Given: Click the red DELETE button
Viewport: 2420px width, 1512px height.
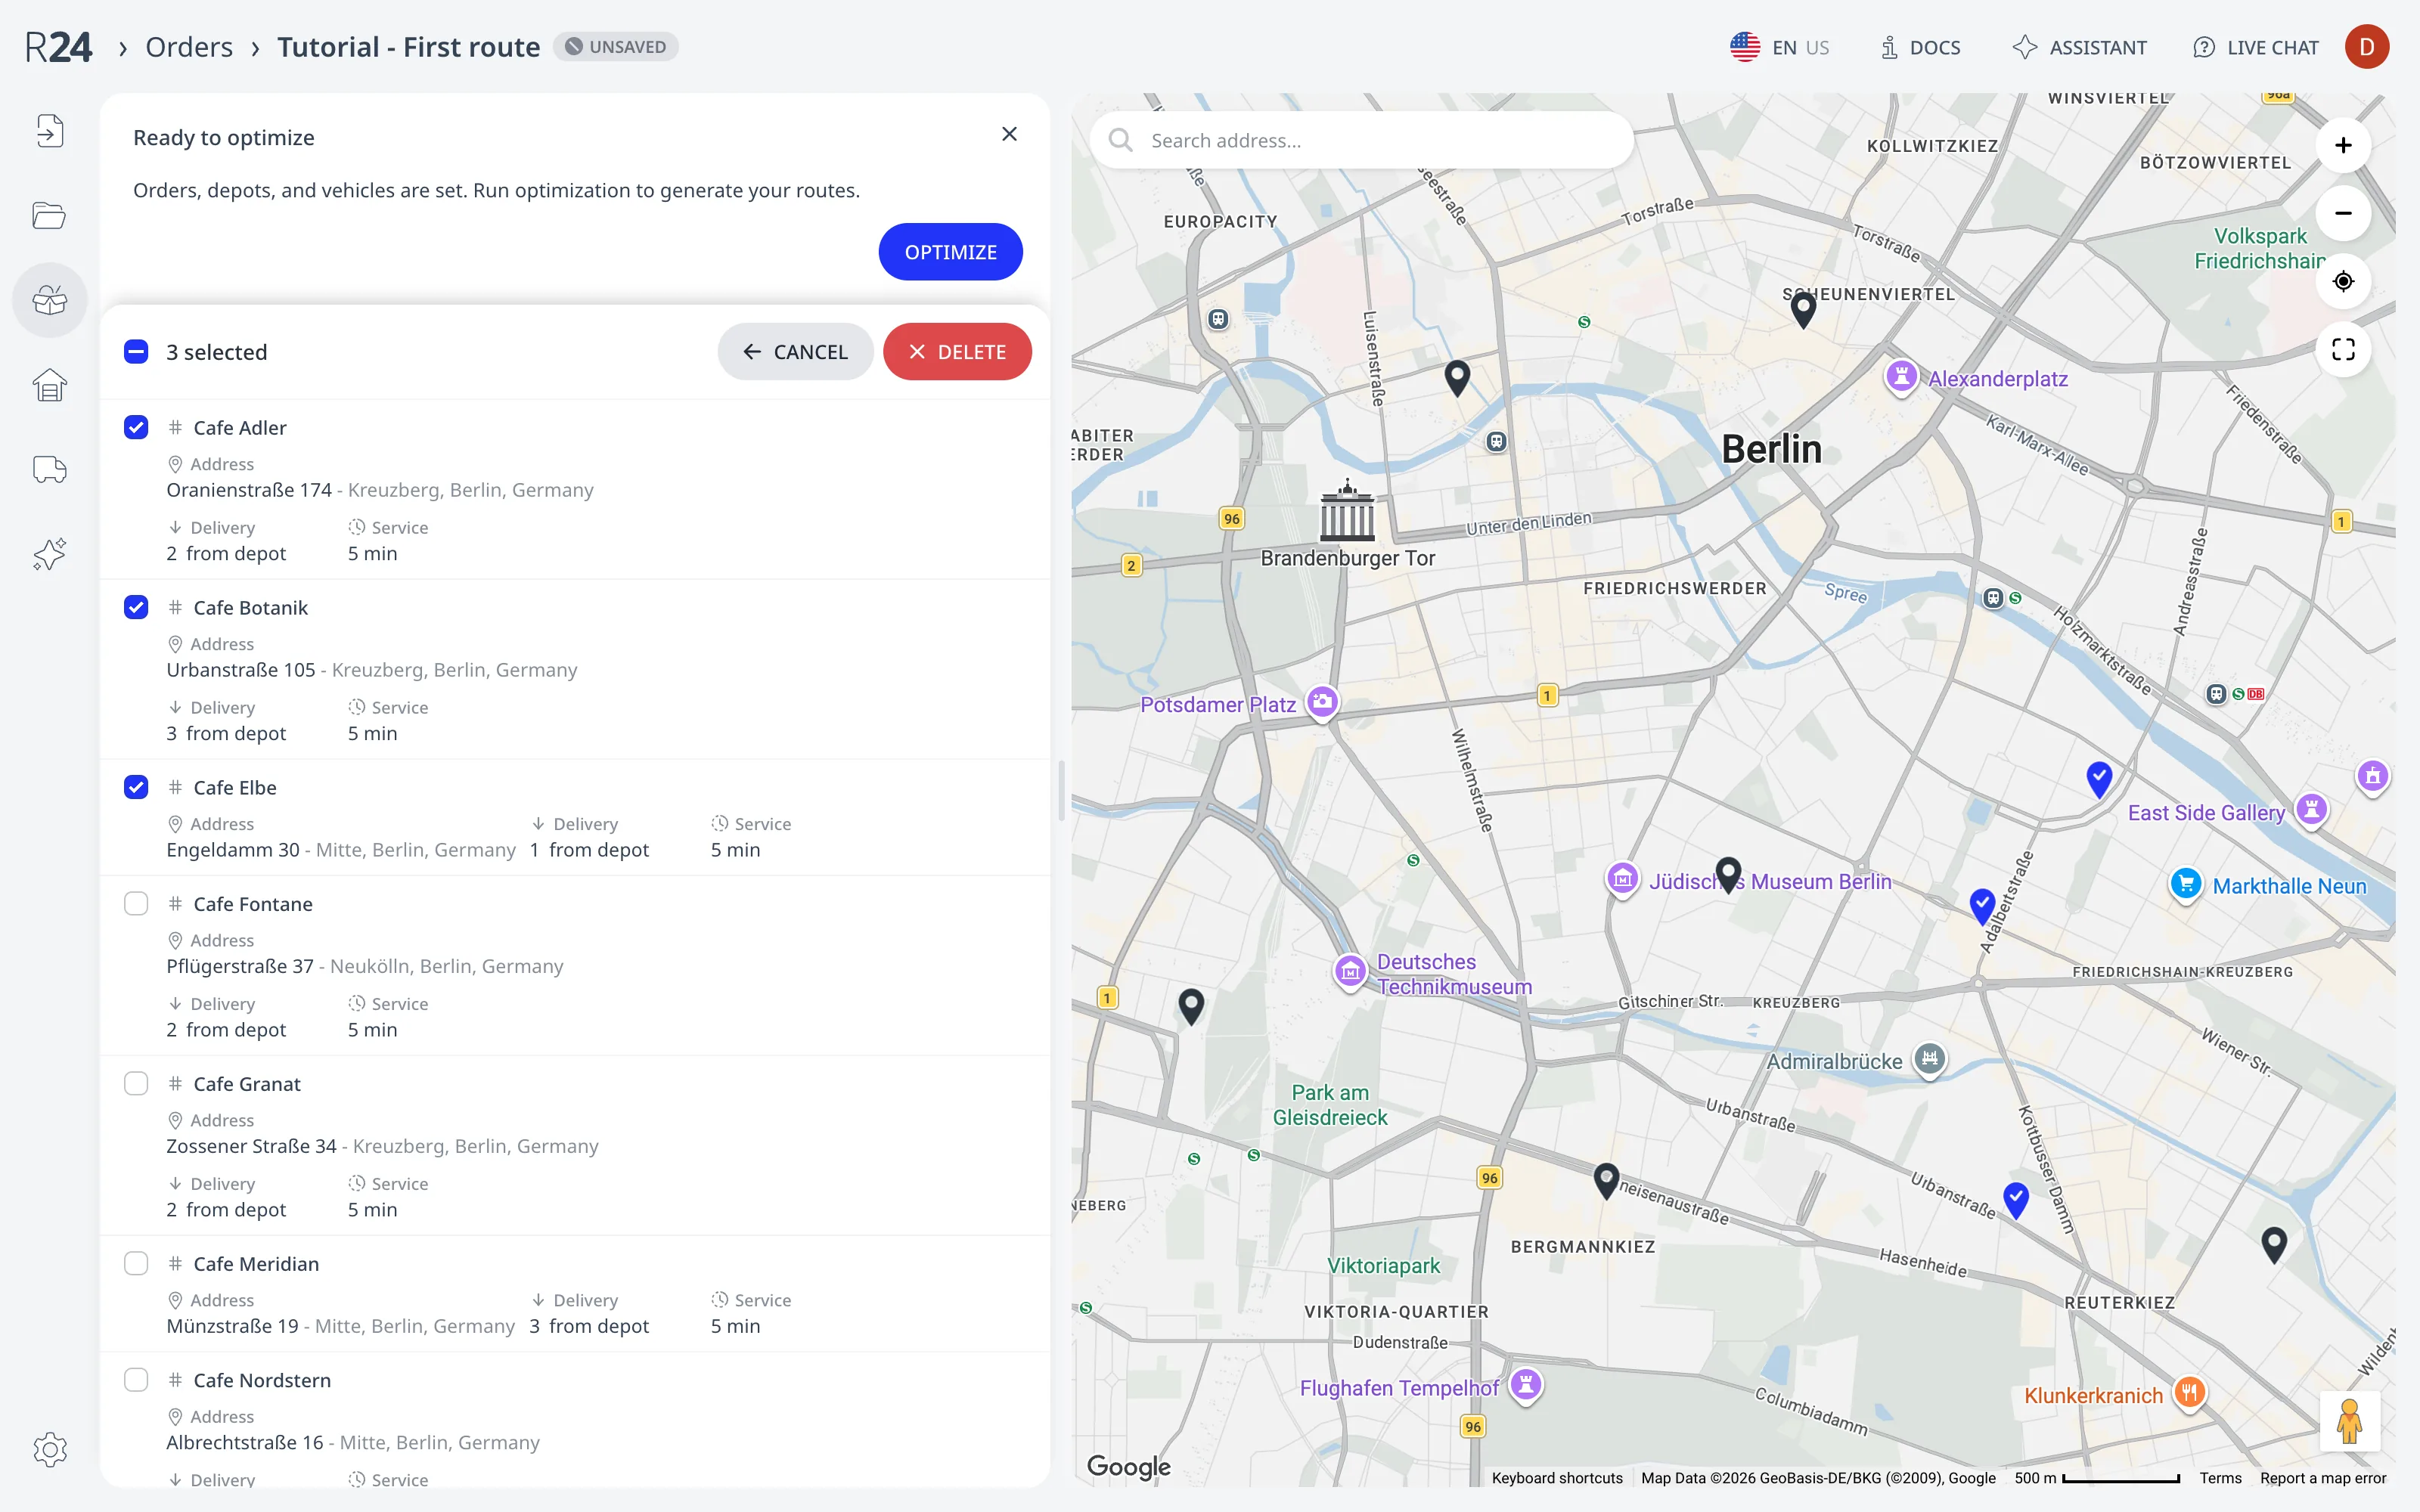Looking at the screenshot, I should pyautogui.click(x=957, y=351).
